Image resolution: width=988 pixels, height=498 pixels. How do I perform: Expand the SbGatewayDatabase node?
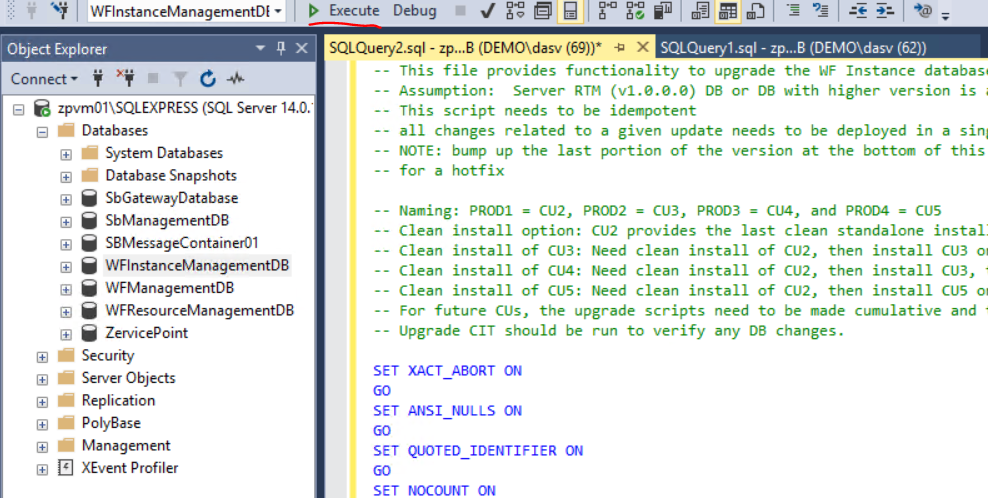tap(66, 199)
